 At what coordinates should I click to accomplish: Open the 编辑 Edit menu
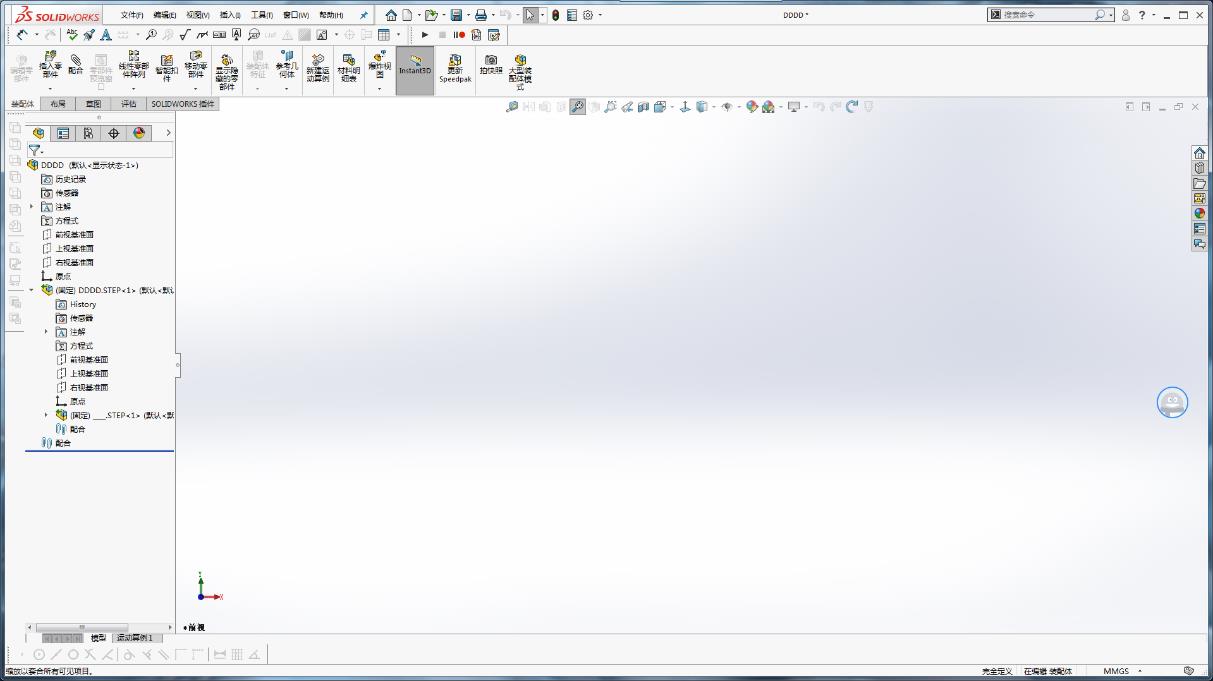point(165,15)
